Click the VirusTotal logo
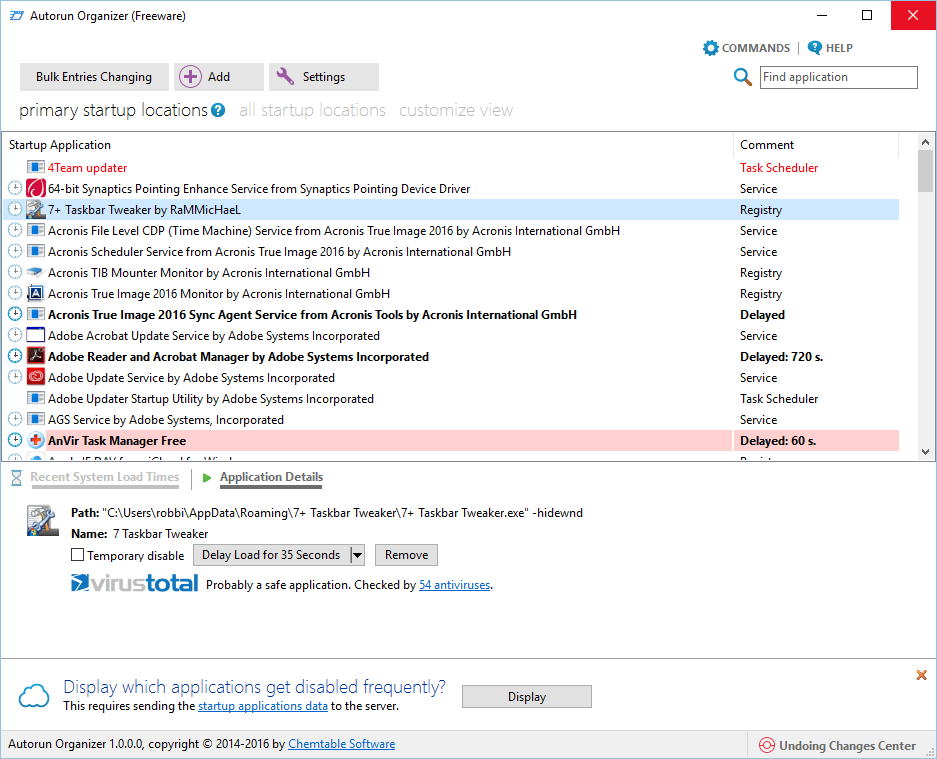This screenshot has height=759, width=937. click(134, 583)
